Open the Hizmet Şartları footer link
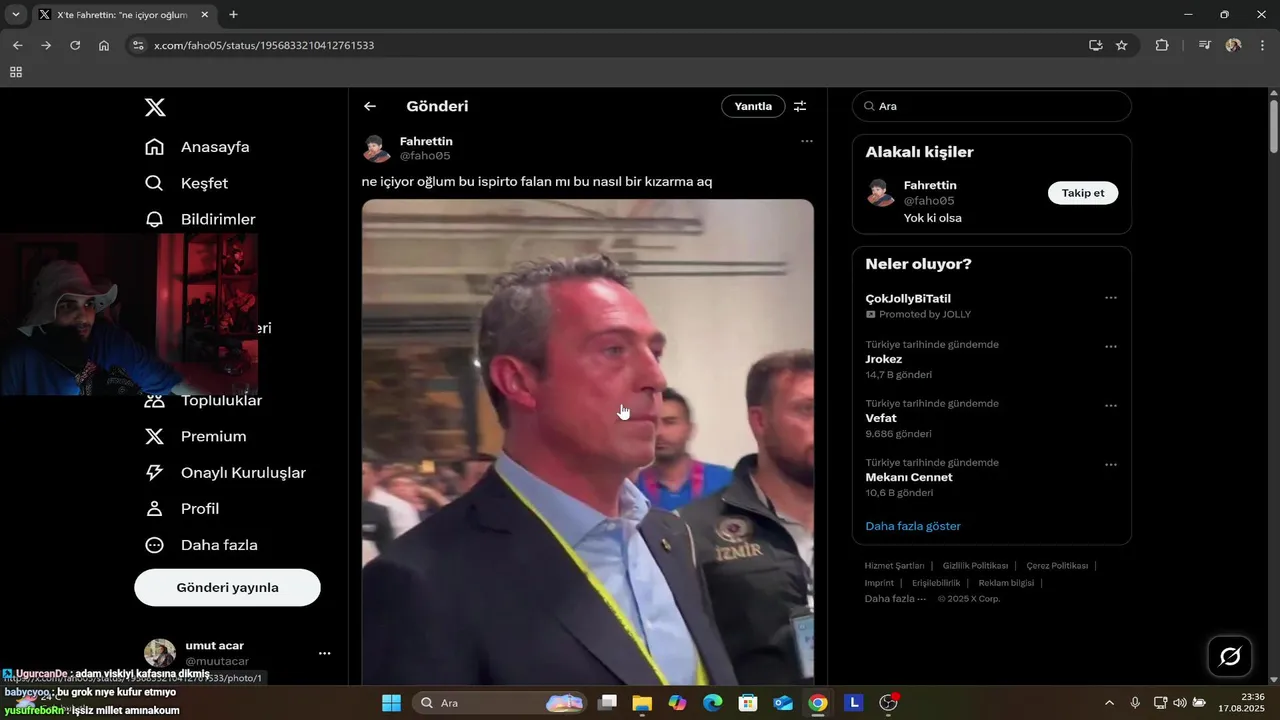The image size is (1280, 720). (x=894, y=566)
